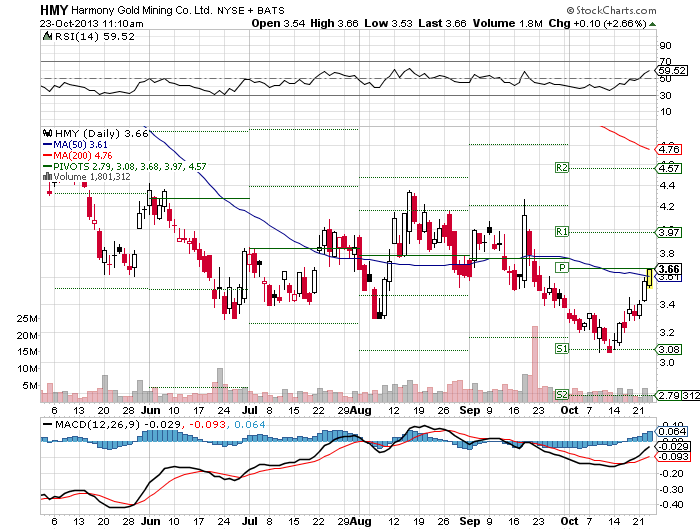Click the Chg +0.10 (+2.66%) value
Screen dimensions: 700x530
[x=597, y=24]
